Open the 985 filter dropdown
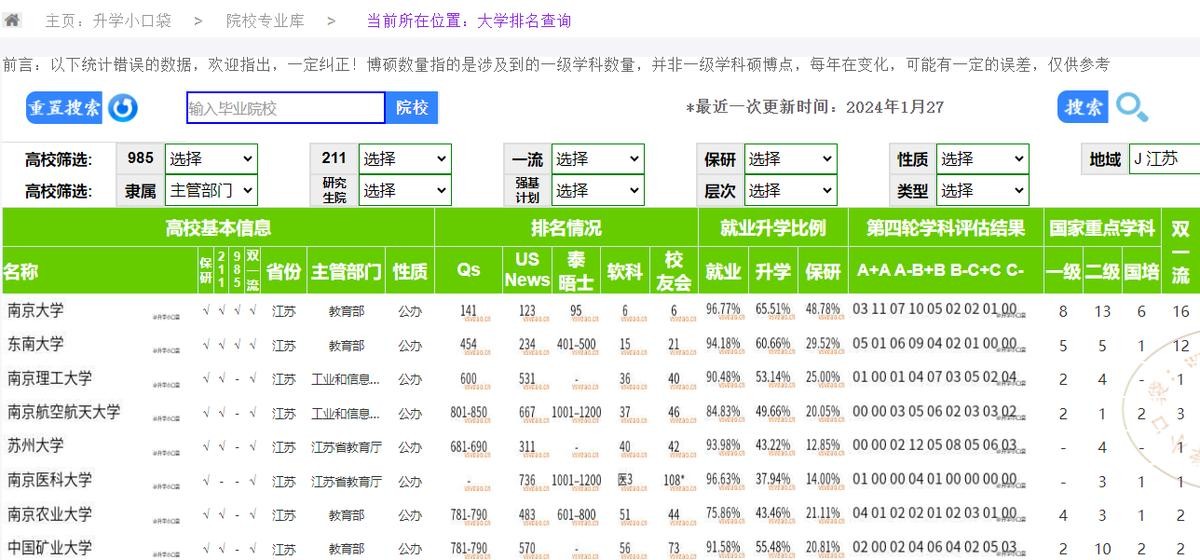This screenshot has width=1200, height=560. pos(210,159)
